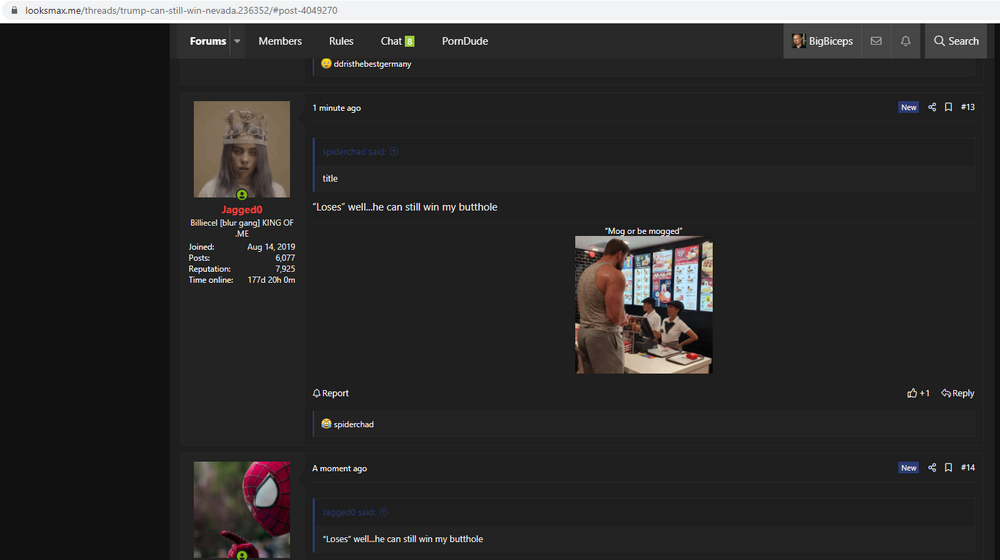The width and height of the screenshot is (1000, 560).
Task: Share post #13 via share icon
Action: point(932,107)
